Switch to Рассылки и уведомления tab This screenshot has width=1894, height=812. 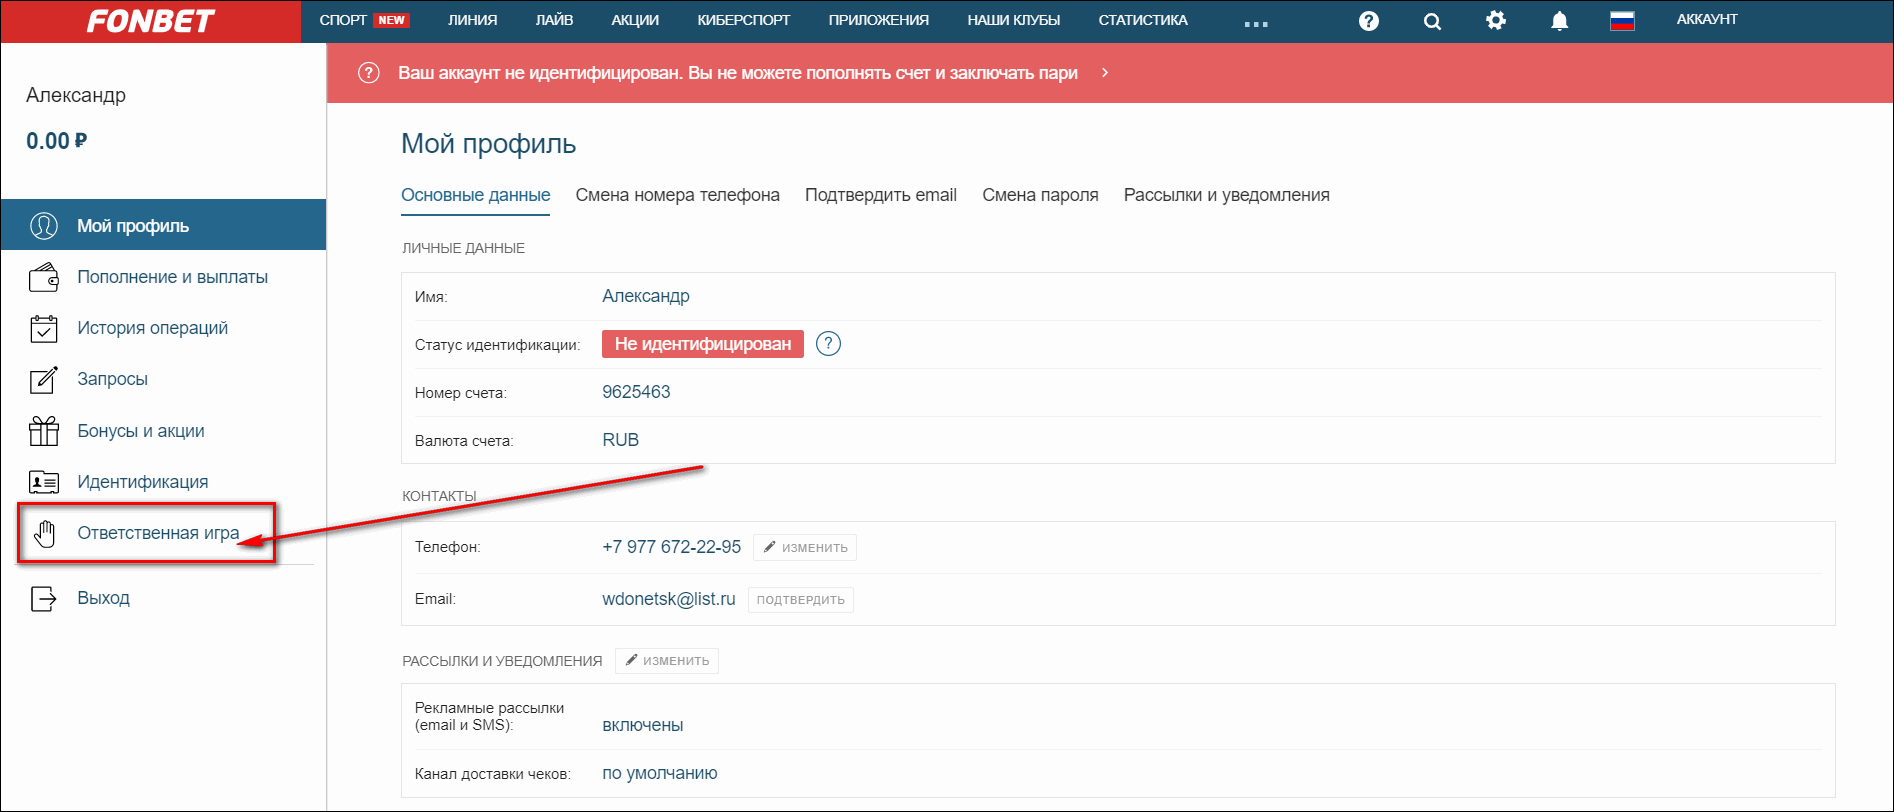pos(1226,195)
